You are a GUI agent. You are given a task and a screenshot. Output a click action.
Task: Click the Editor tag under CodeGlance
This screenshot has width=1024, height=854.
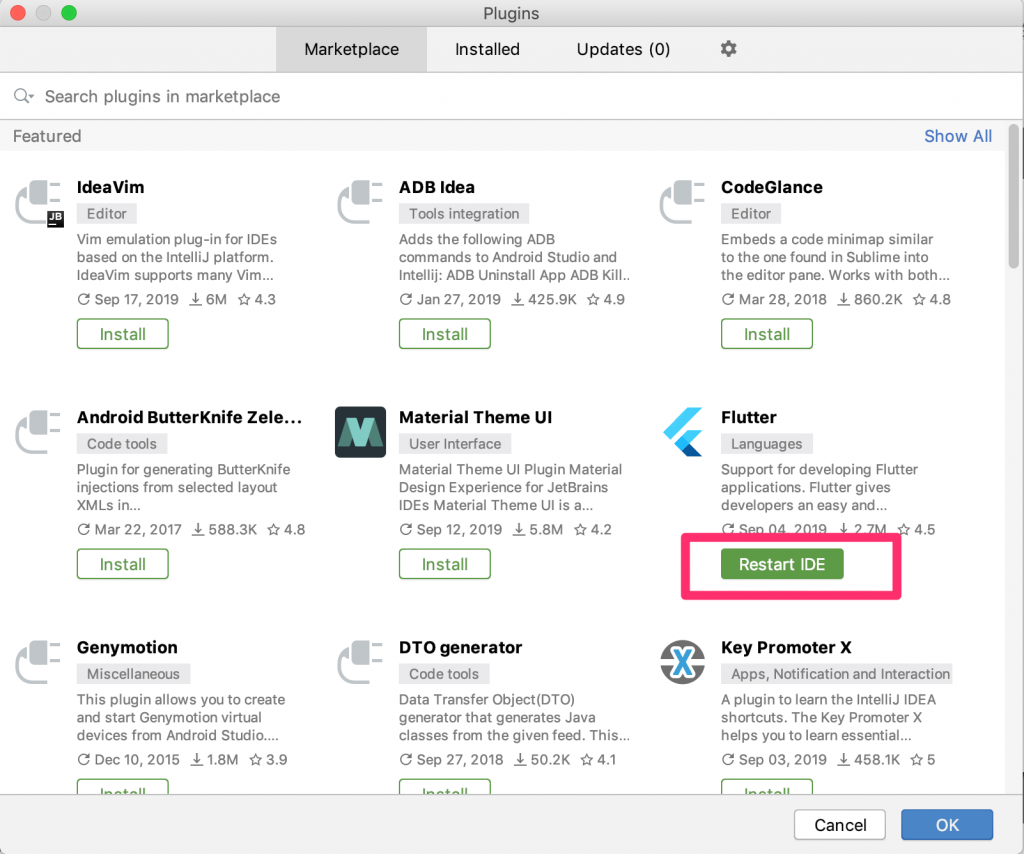[x=751, y=214]
